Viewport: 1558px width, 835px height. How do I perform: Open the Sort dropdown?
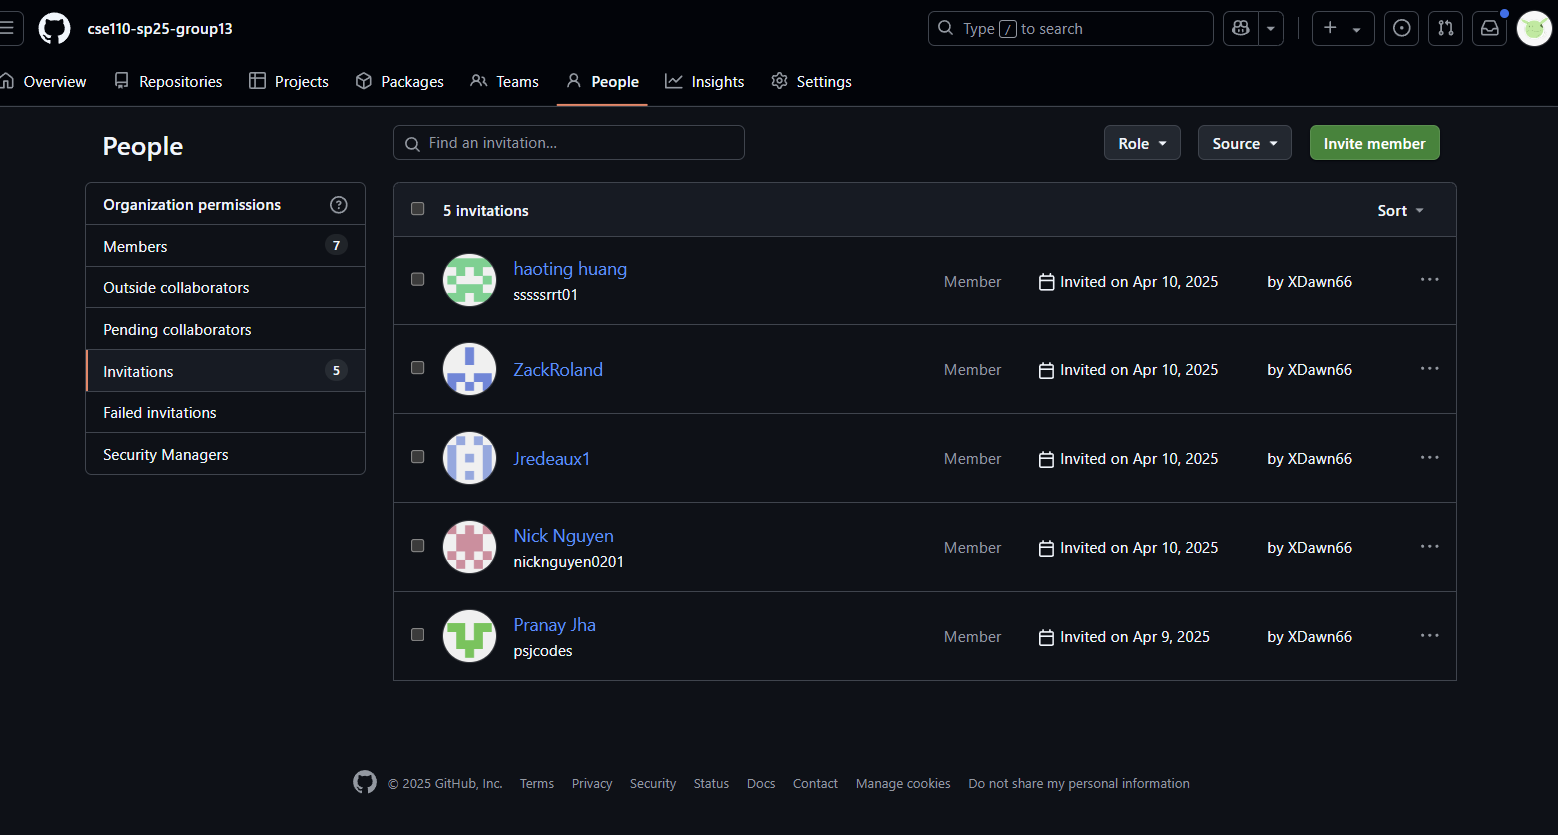1400,210
